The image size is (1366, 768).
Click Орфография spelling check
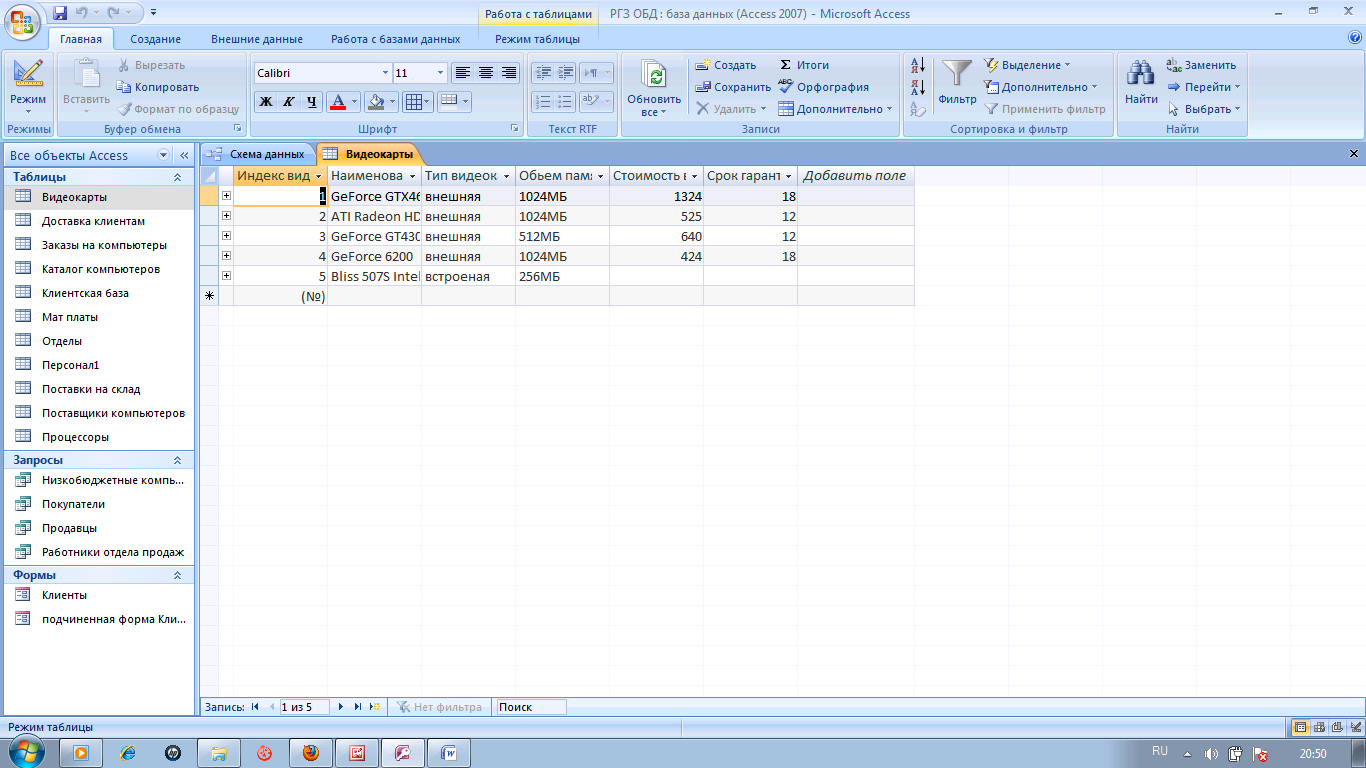tap(823, 87)
